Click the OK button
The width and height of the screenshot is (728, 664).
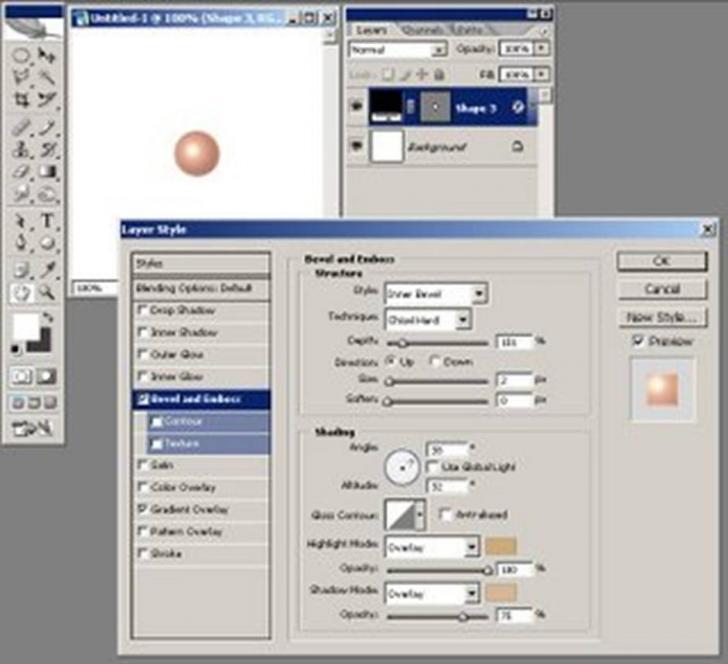[662, 261]
